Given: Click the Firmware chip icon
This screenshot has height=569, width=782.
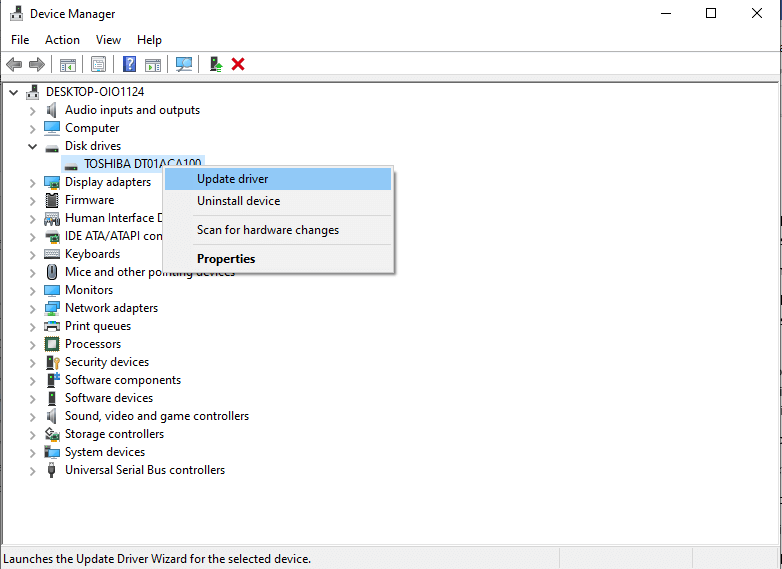Looking at the screenshot, I should (52, 200).
